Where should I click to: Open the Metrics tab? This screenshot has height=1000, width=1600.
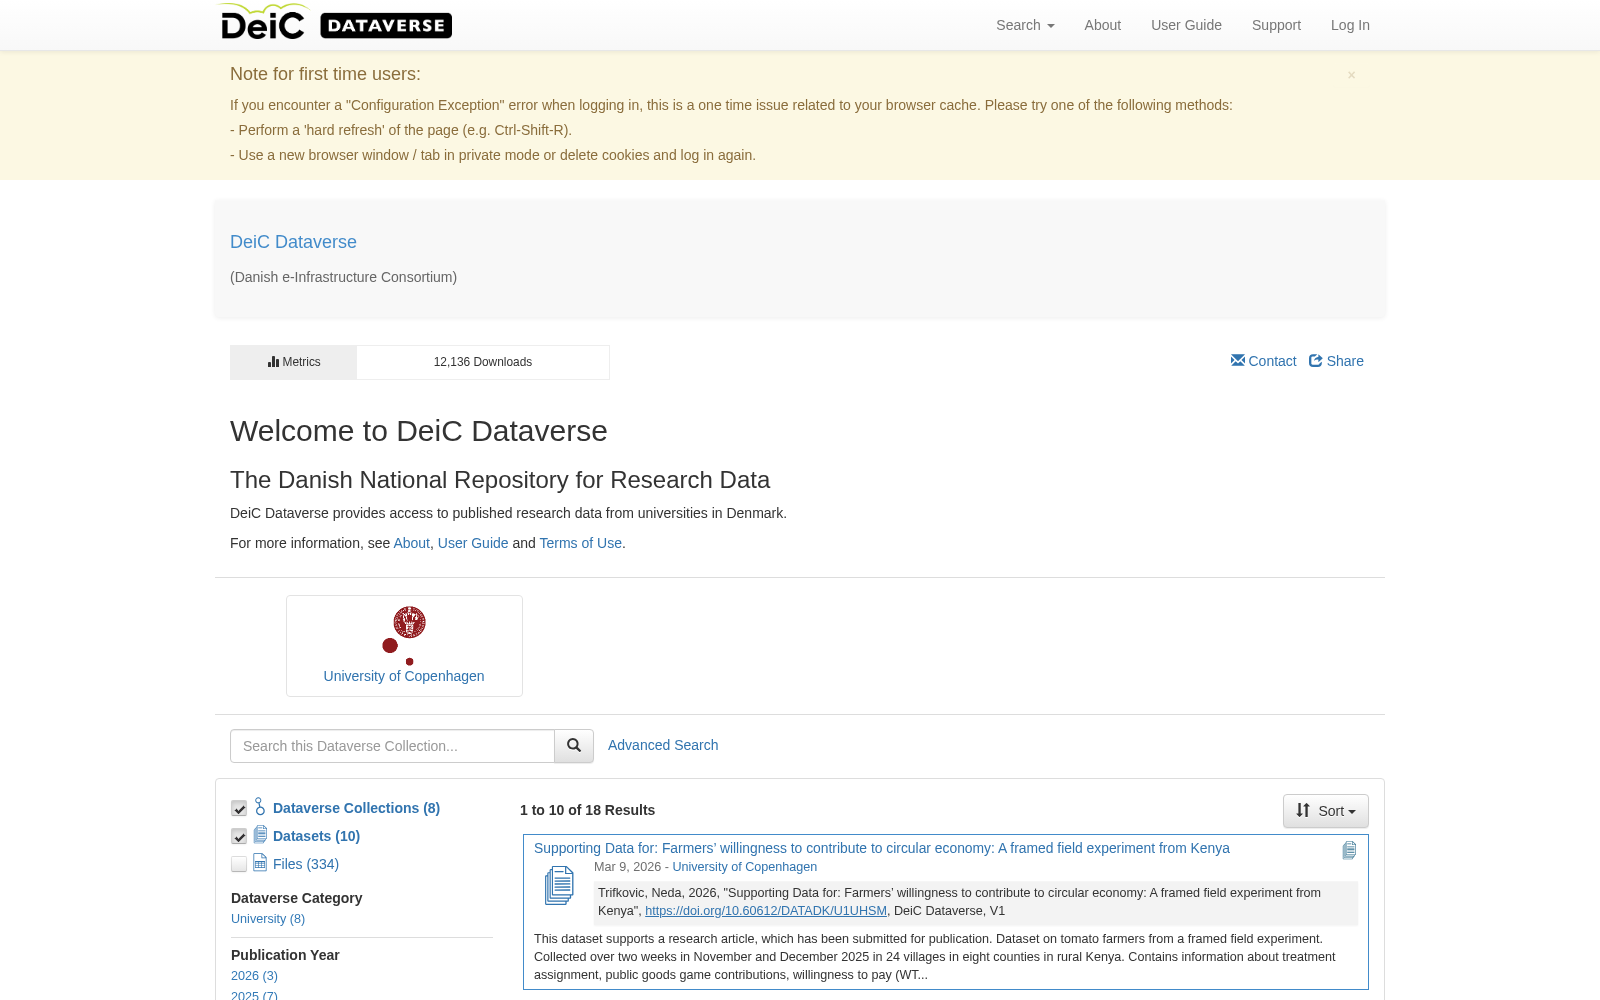click(x=294, y=362)
